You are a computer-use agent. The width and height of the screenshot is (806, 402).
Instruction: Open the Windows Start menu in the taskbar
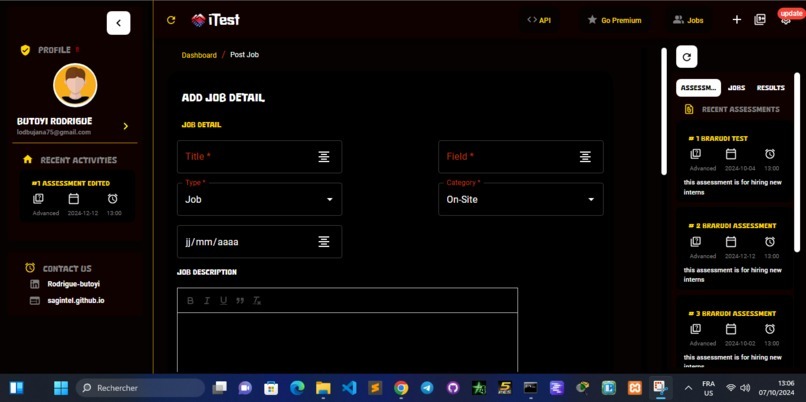click(61, 388)
